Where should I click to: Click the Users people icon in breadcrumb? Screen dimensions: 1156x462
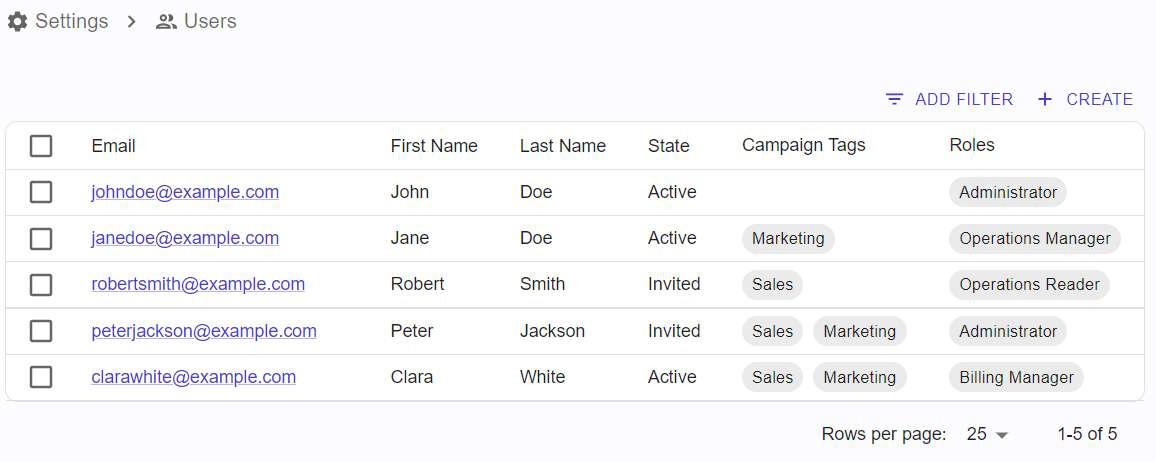tap(167, 21)
